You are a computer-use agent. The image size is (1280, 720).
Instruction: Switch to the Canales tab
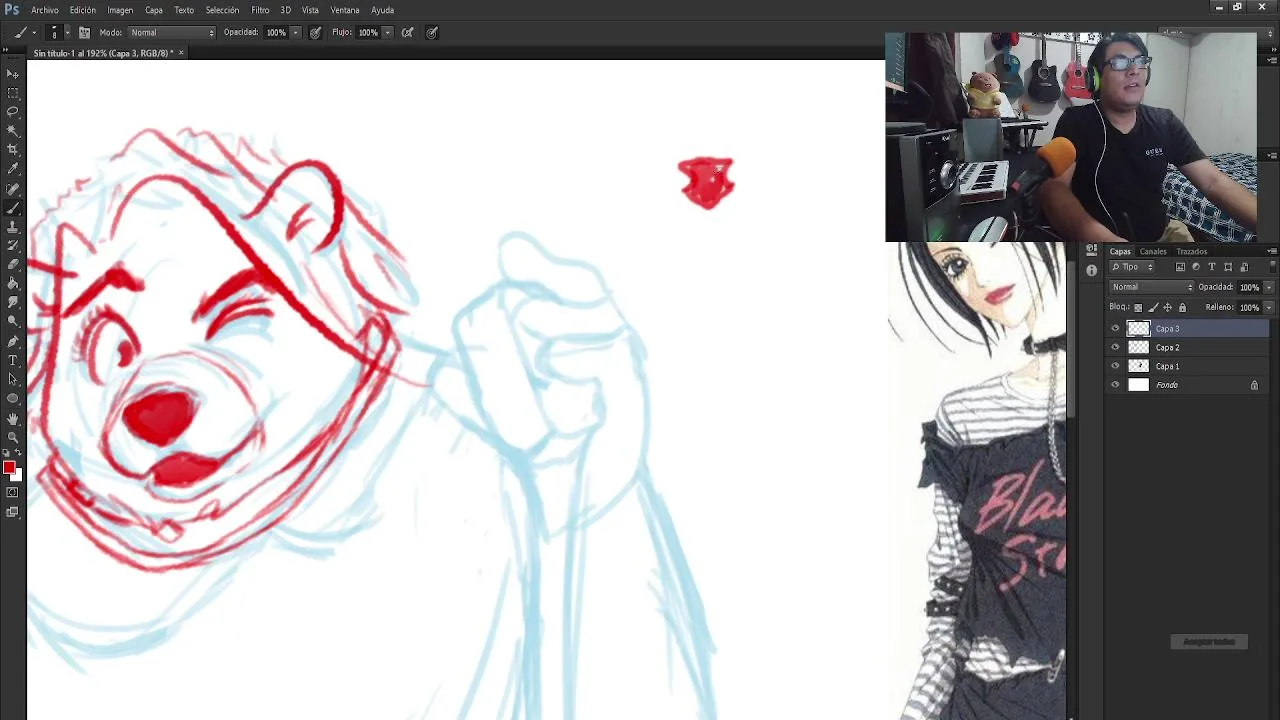coord(1153,252)
